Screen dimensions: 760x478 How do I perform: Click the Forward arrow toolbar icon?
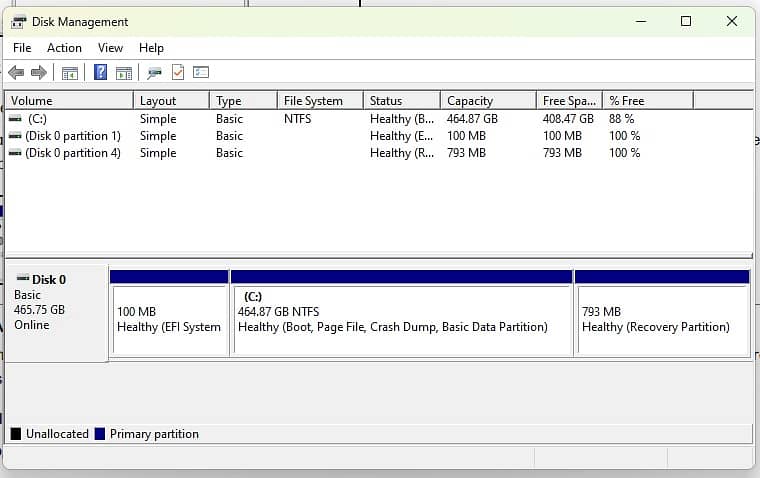[39, 72]
